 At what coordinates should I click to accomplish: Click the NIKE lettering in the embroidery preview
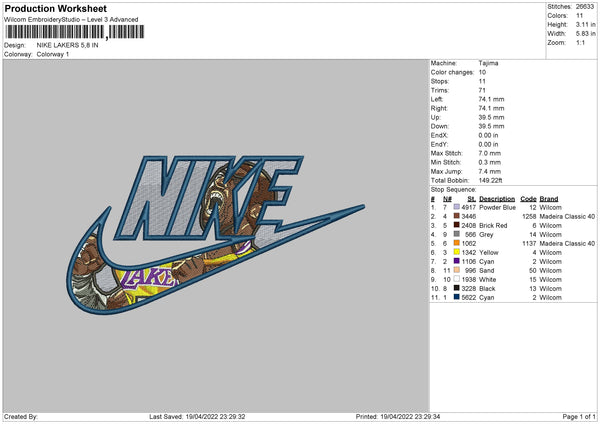point(210,198)
